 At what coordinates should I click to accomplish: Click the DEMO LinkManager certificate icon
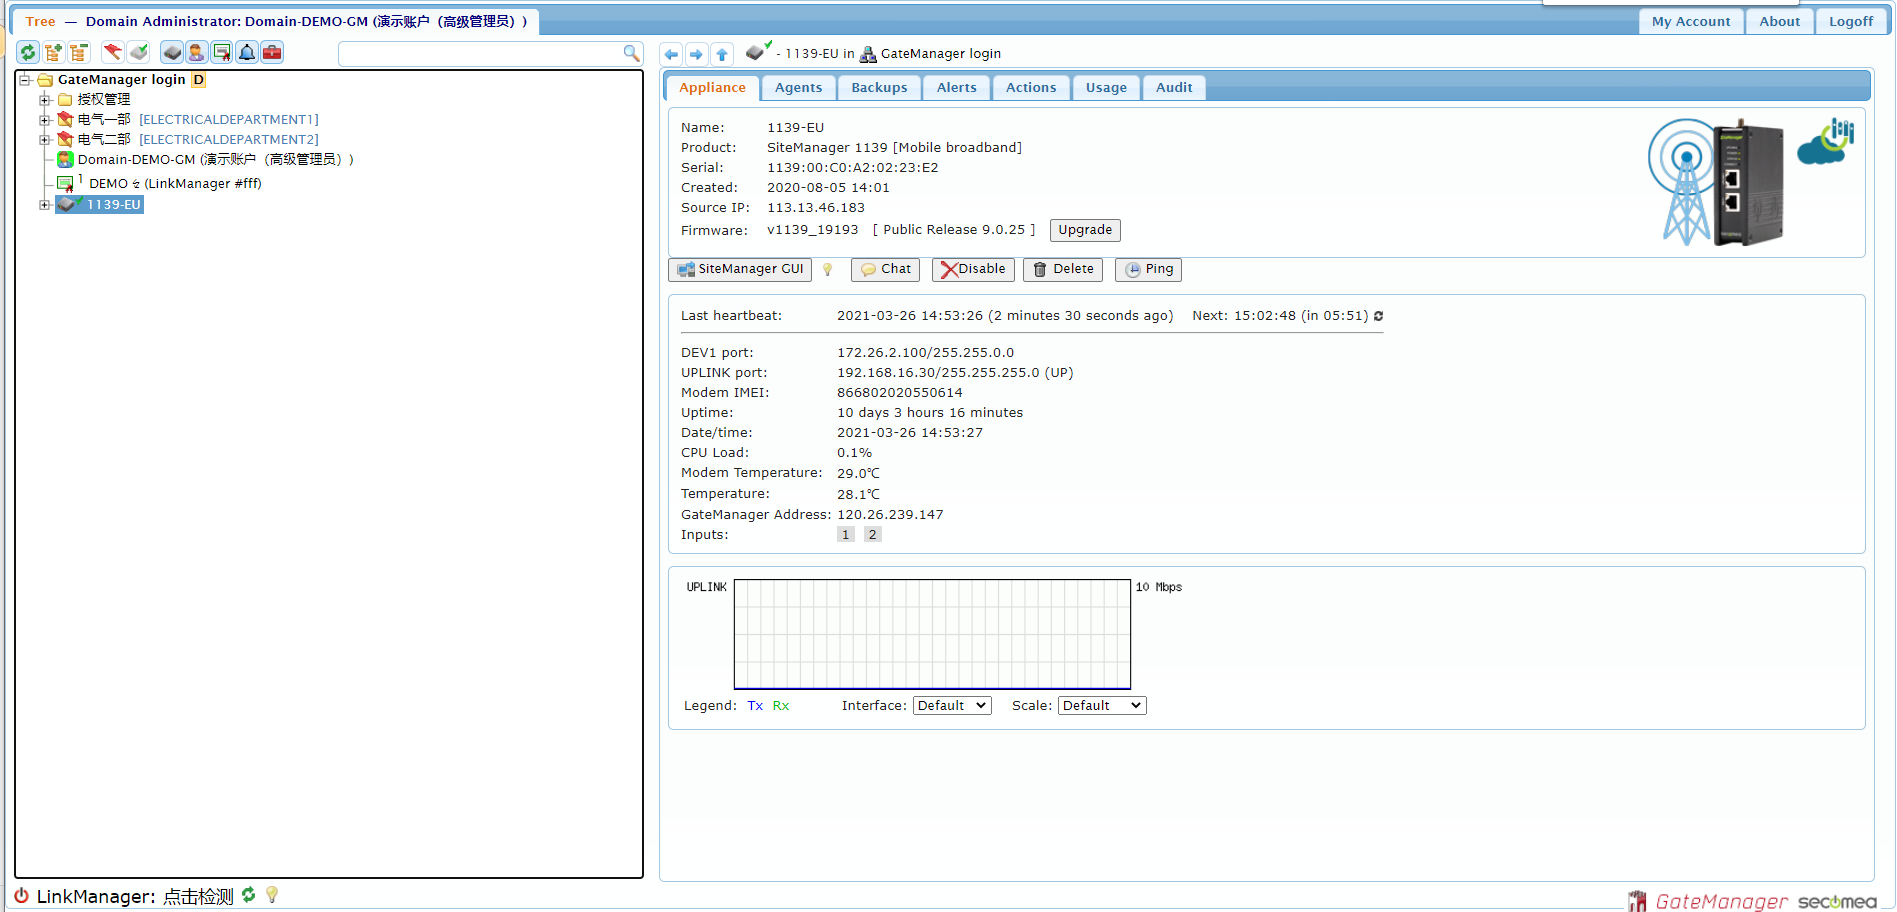pos(66,184)
